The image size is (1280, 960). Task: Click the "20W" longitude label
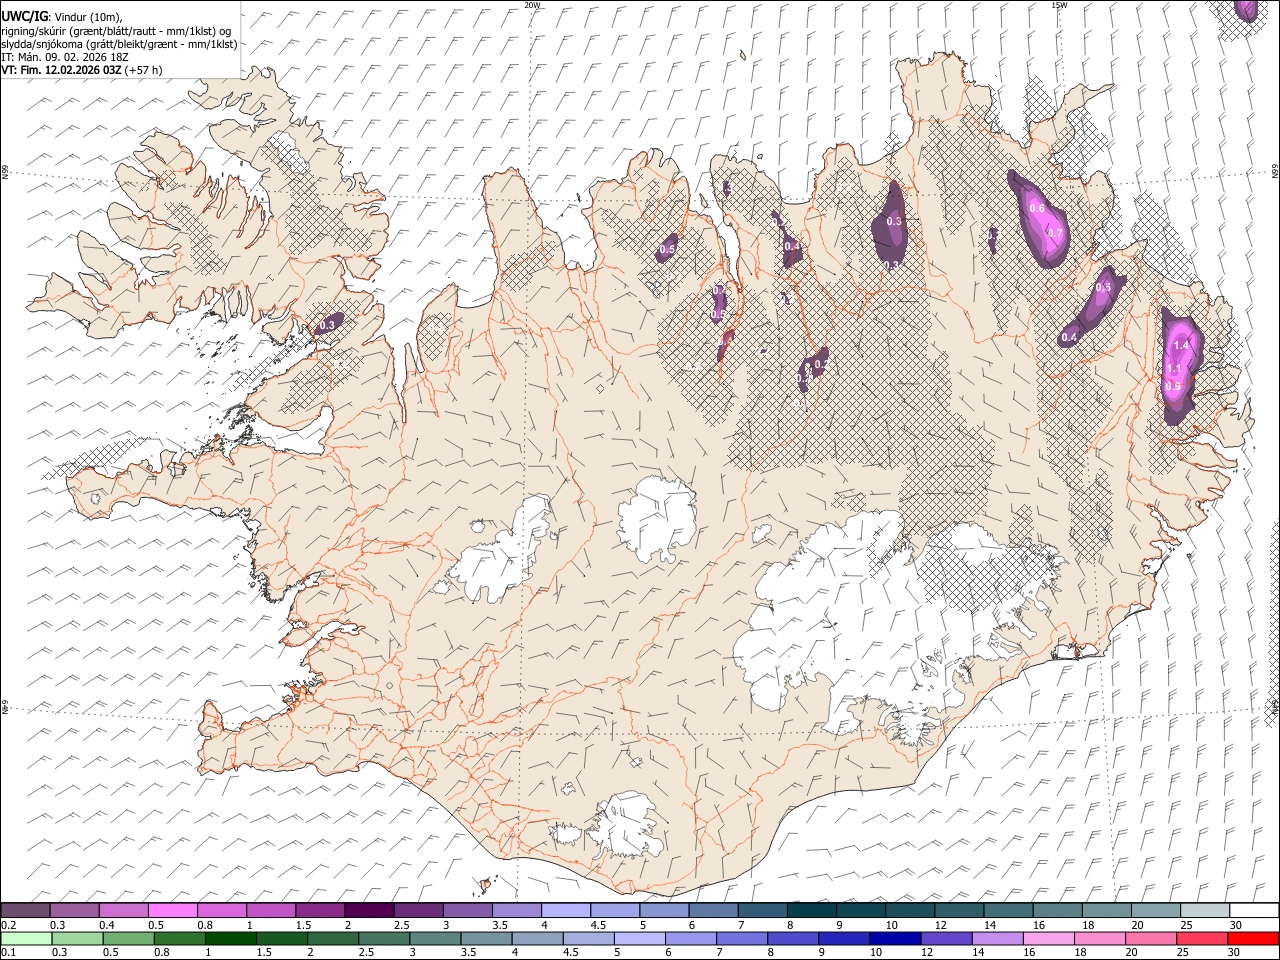point(532,5)
